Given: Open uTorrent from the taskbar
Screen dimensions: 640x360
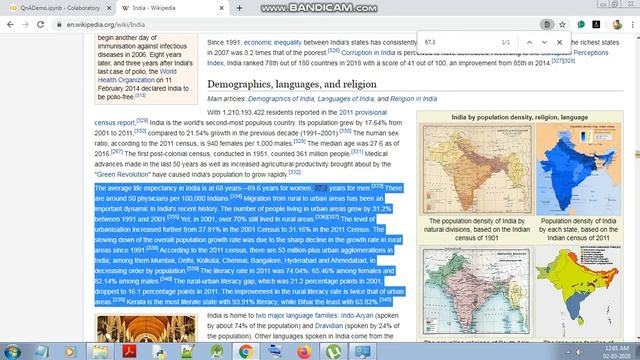Looking at the screenshot, I should tap(333, 351).
